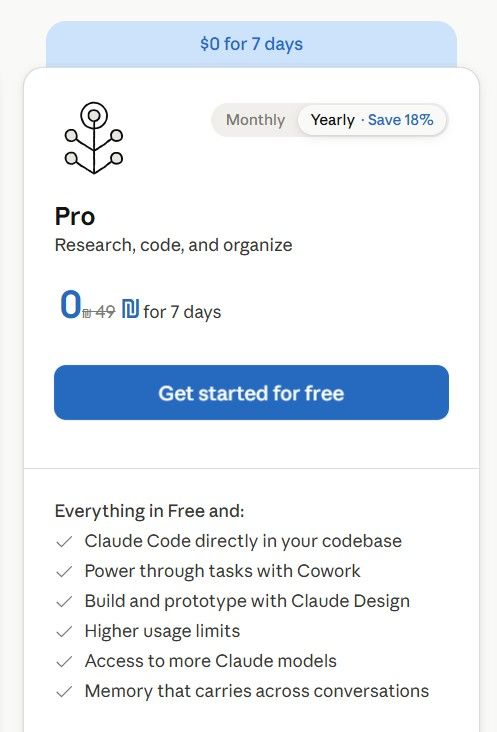Image resolution: width=497 pixels, height=732 pixels.
Task: Click the $0 for 7 days banner
Action: 251,44
